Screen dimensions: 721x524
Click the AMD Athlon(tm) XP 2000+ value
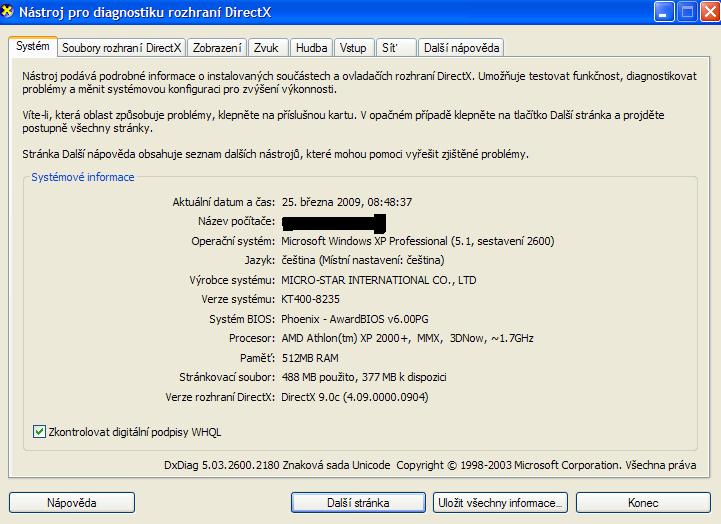[407, 338]
